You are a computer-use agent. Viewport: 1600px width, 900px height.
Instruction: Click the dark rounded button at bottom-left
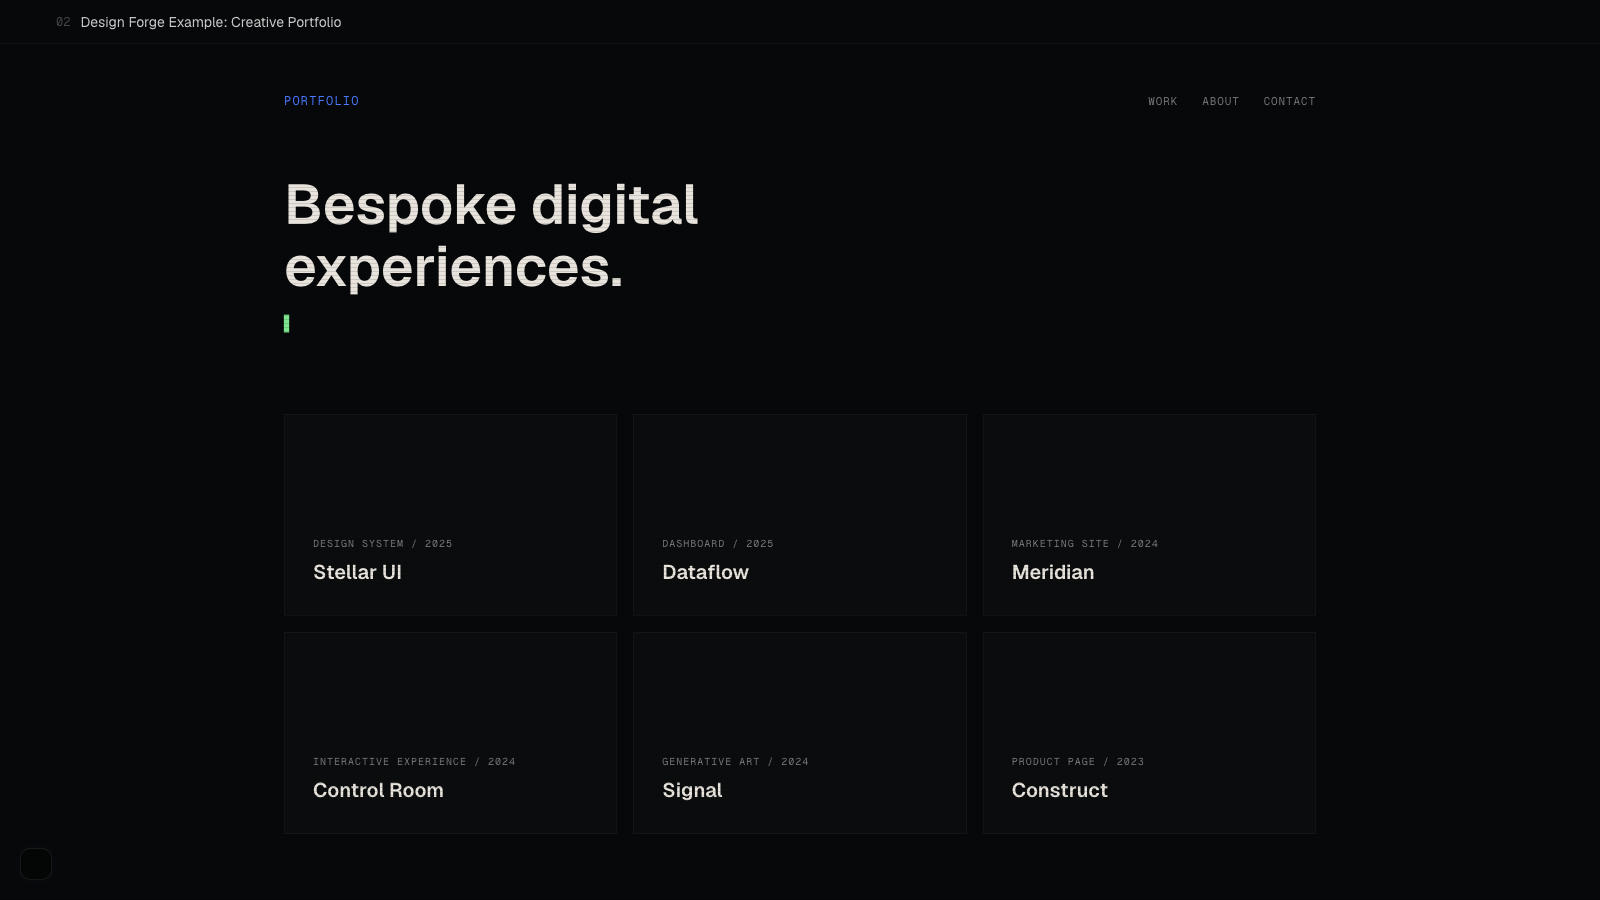click(36, 864)
